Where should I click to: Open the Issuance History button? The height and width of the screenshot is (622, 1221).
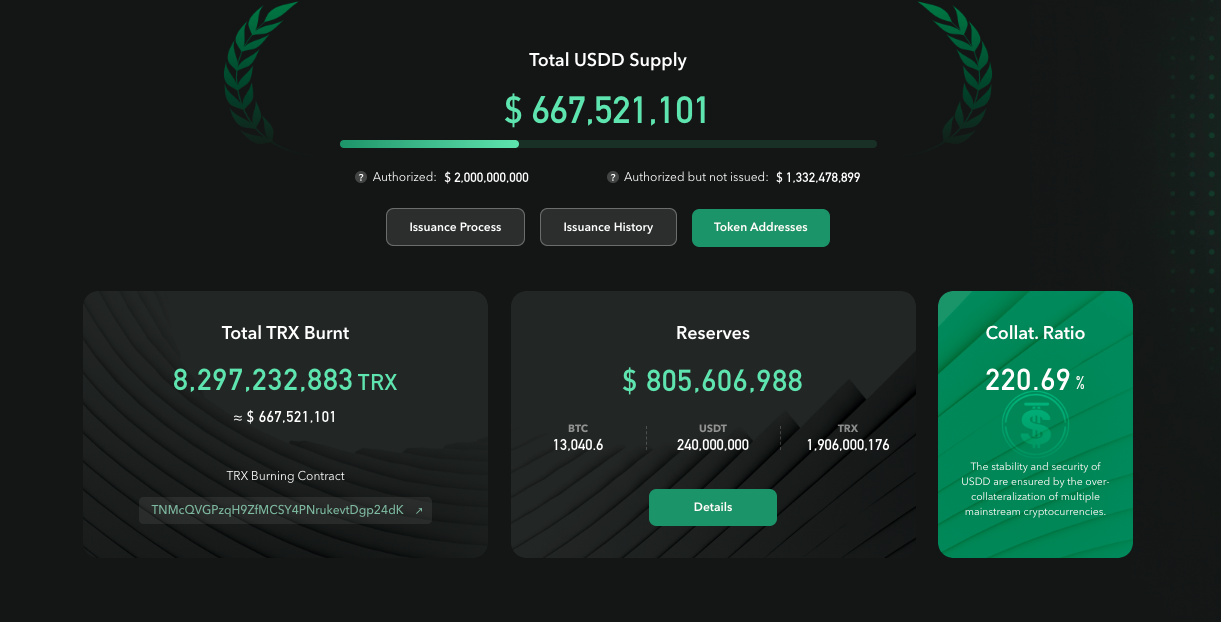[x=608, y=227]
